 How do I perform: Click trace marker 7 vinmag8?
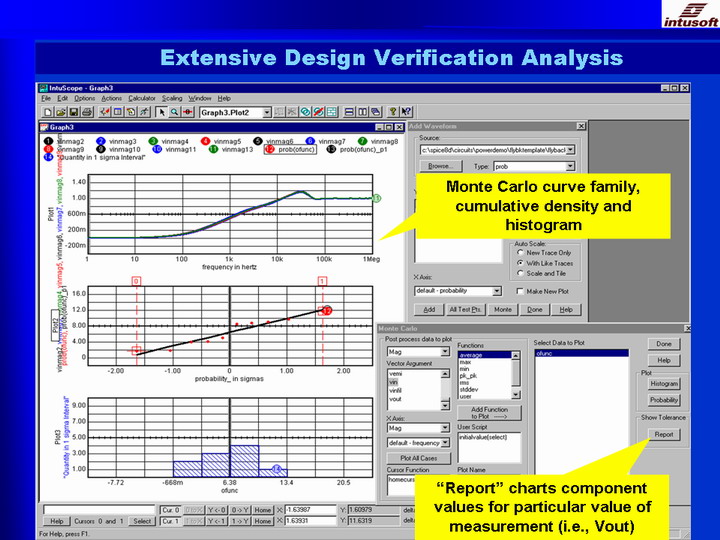(363, 141)
